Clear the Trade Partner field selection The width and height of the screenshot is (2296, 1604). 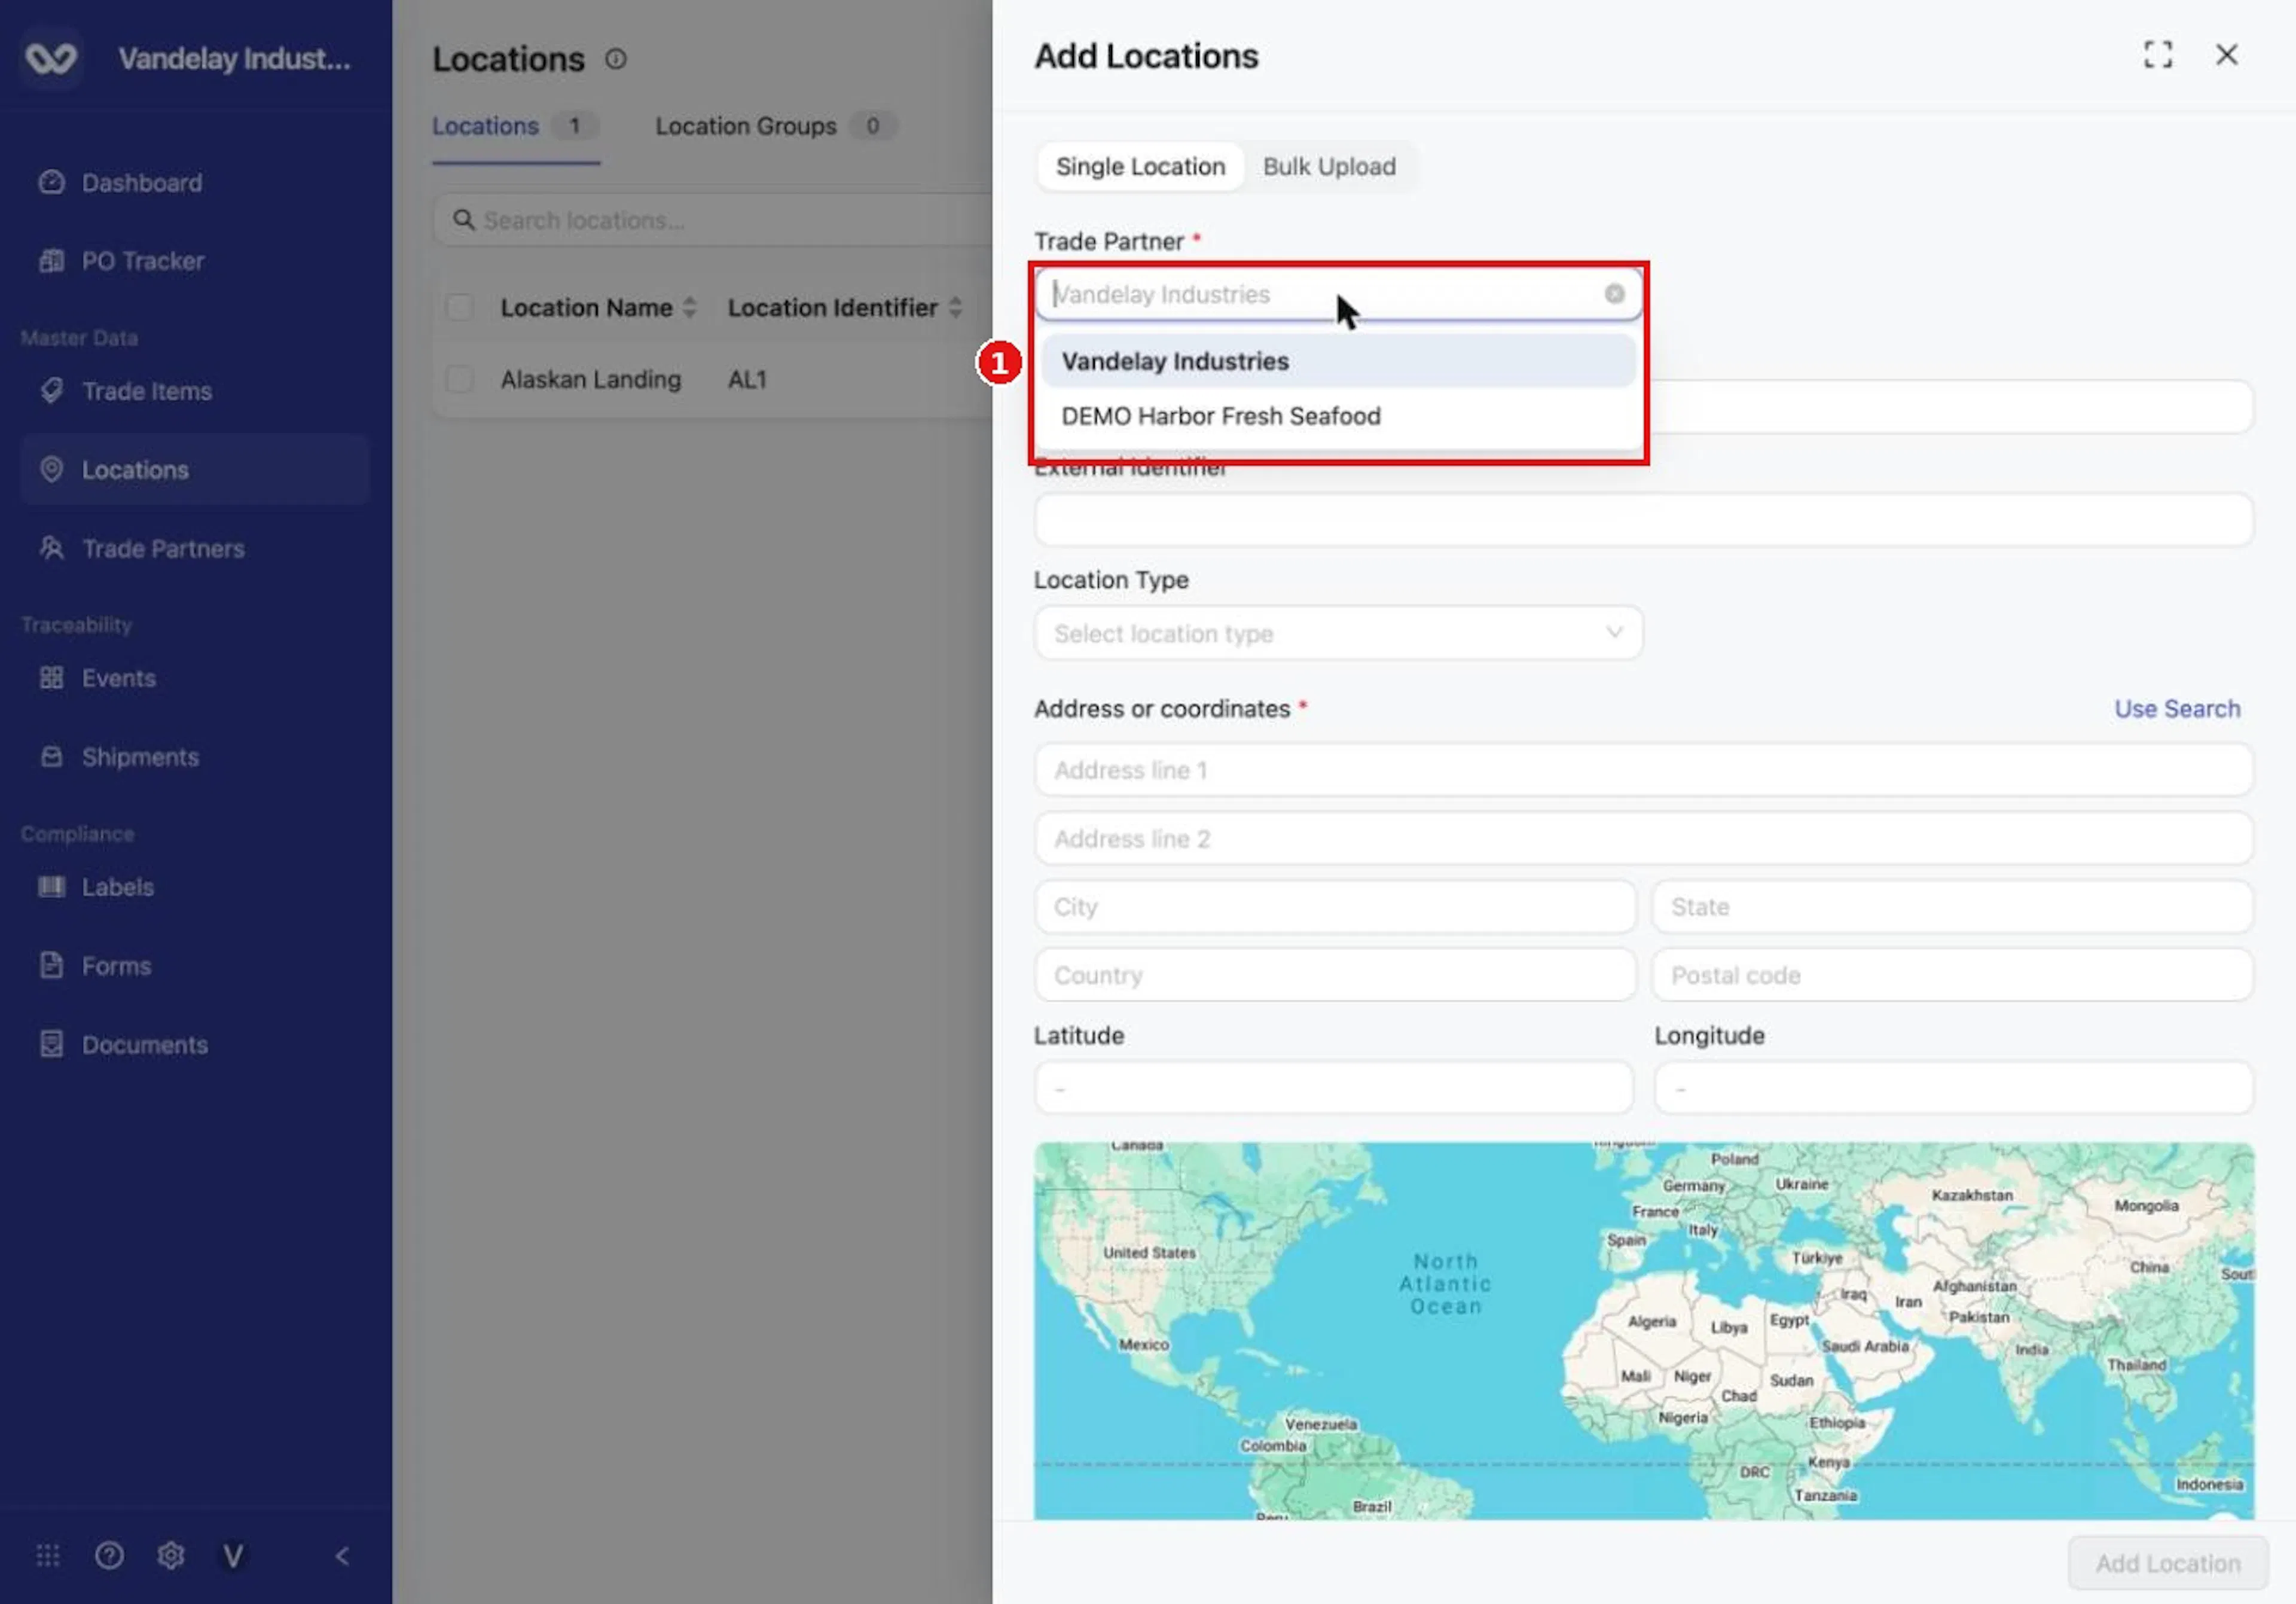click(1614, 294)
